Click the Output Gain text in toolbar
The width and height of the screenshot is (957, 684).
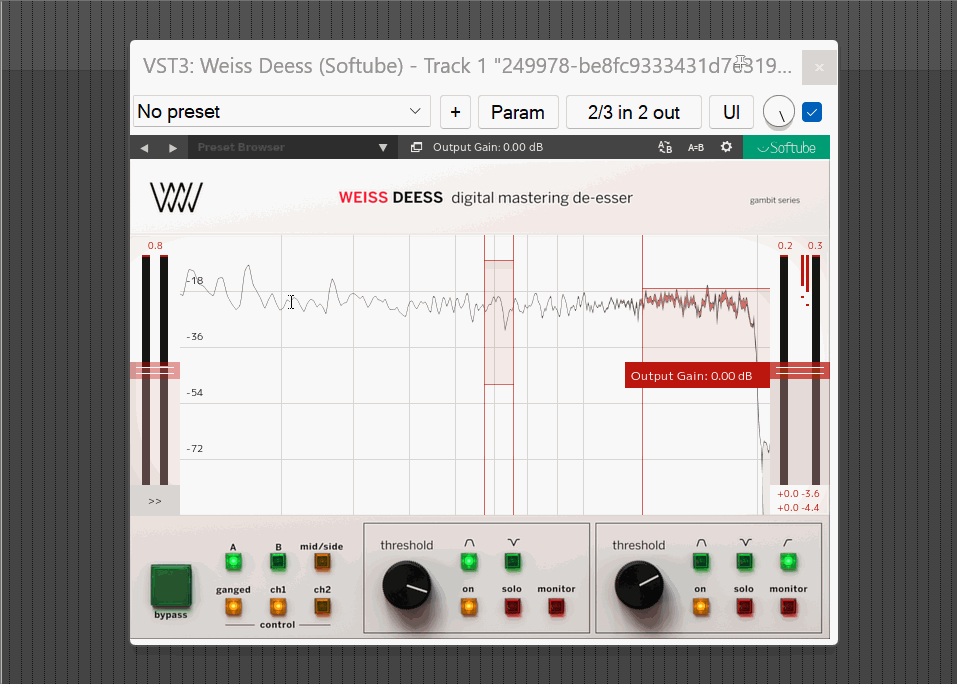pyautogui.click(x=488, y=147)
